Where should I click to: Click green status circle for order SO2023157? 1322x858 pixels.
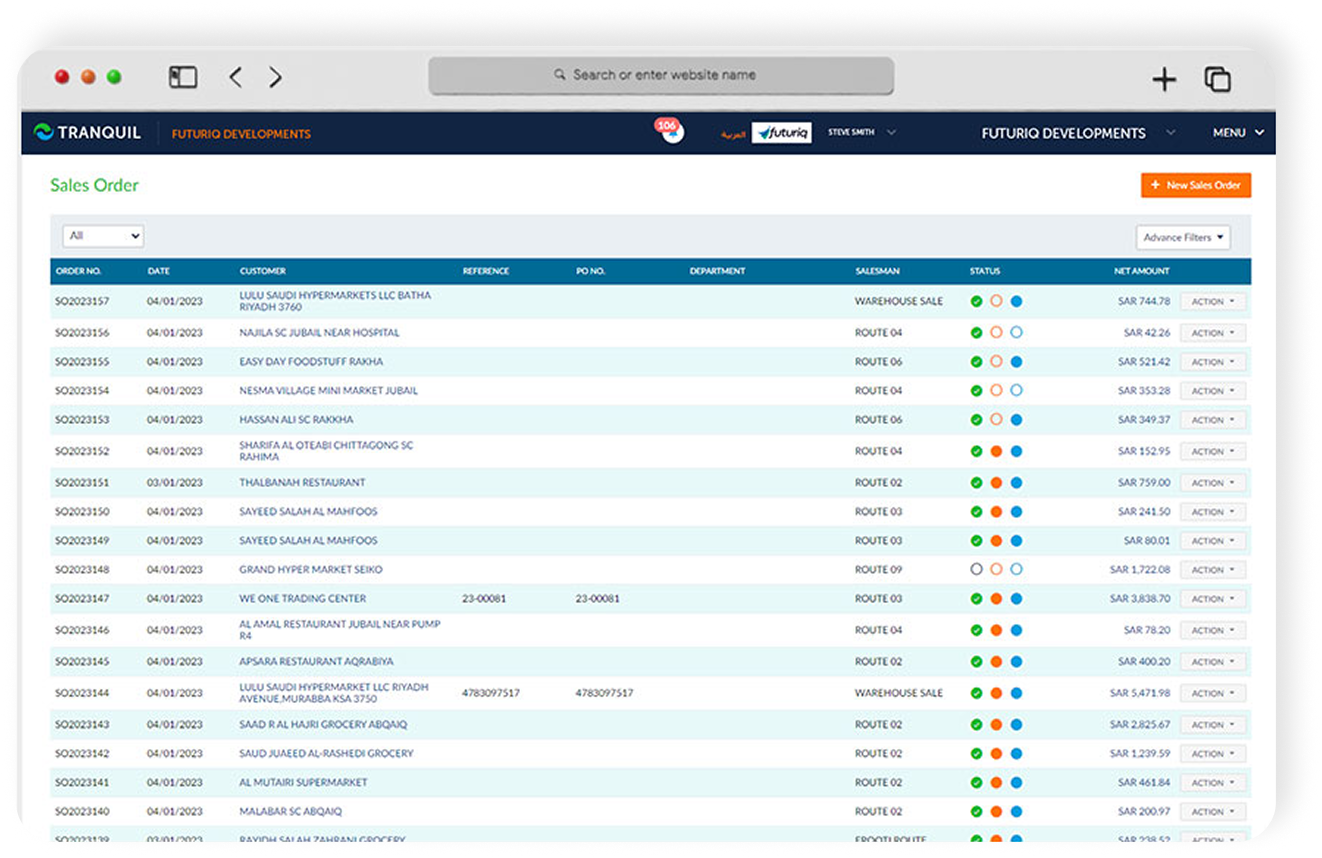click(x=976, y=301)
